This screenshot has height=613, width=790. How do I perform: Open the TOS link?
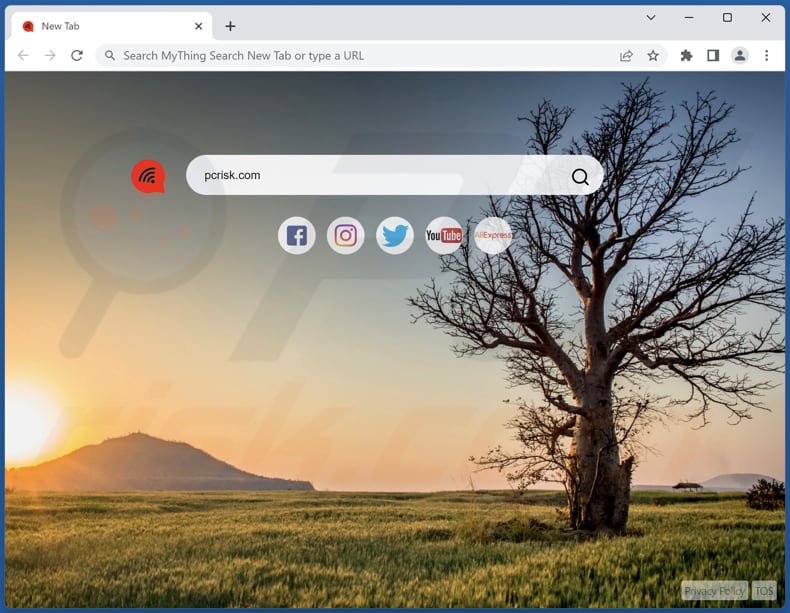pos(765,591)
